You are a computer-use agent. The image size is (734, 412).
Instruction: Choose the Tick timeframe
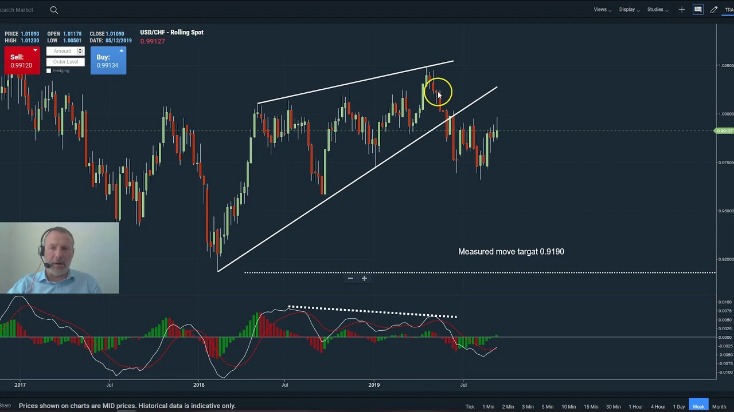(x=470, y=406)
